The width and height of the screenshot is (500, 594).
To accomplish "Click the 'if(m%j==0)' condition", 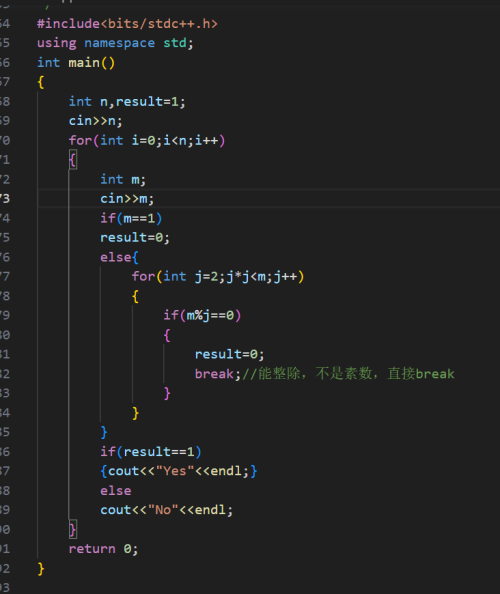I will tap(202, 315).
